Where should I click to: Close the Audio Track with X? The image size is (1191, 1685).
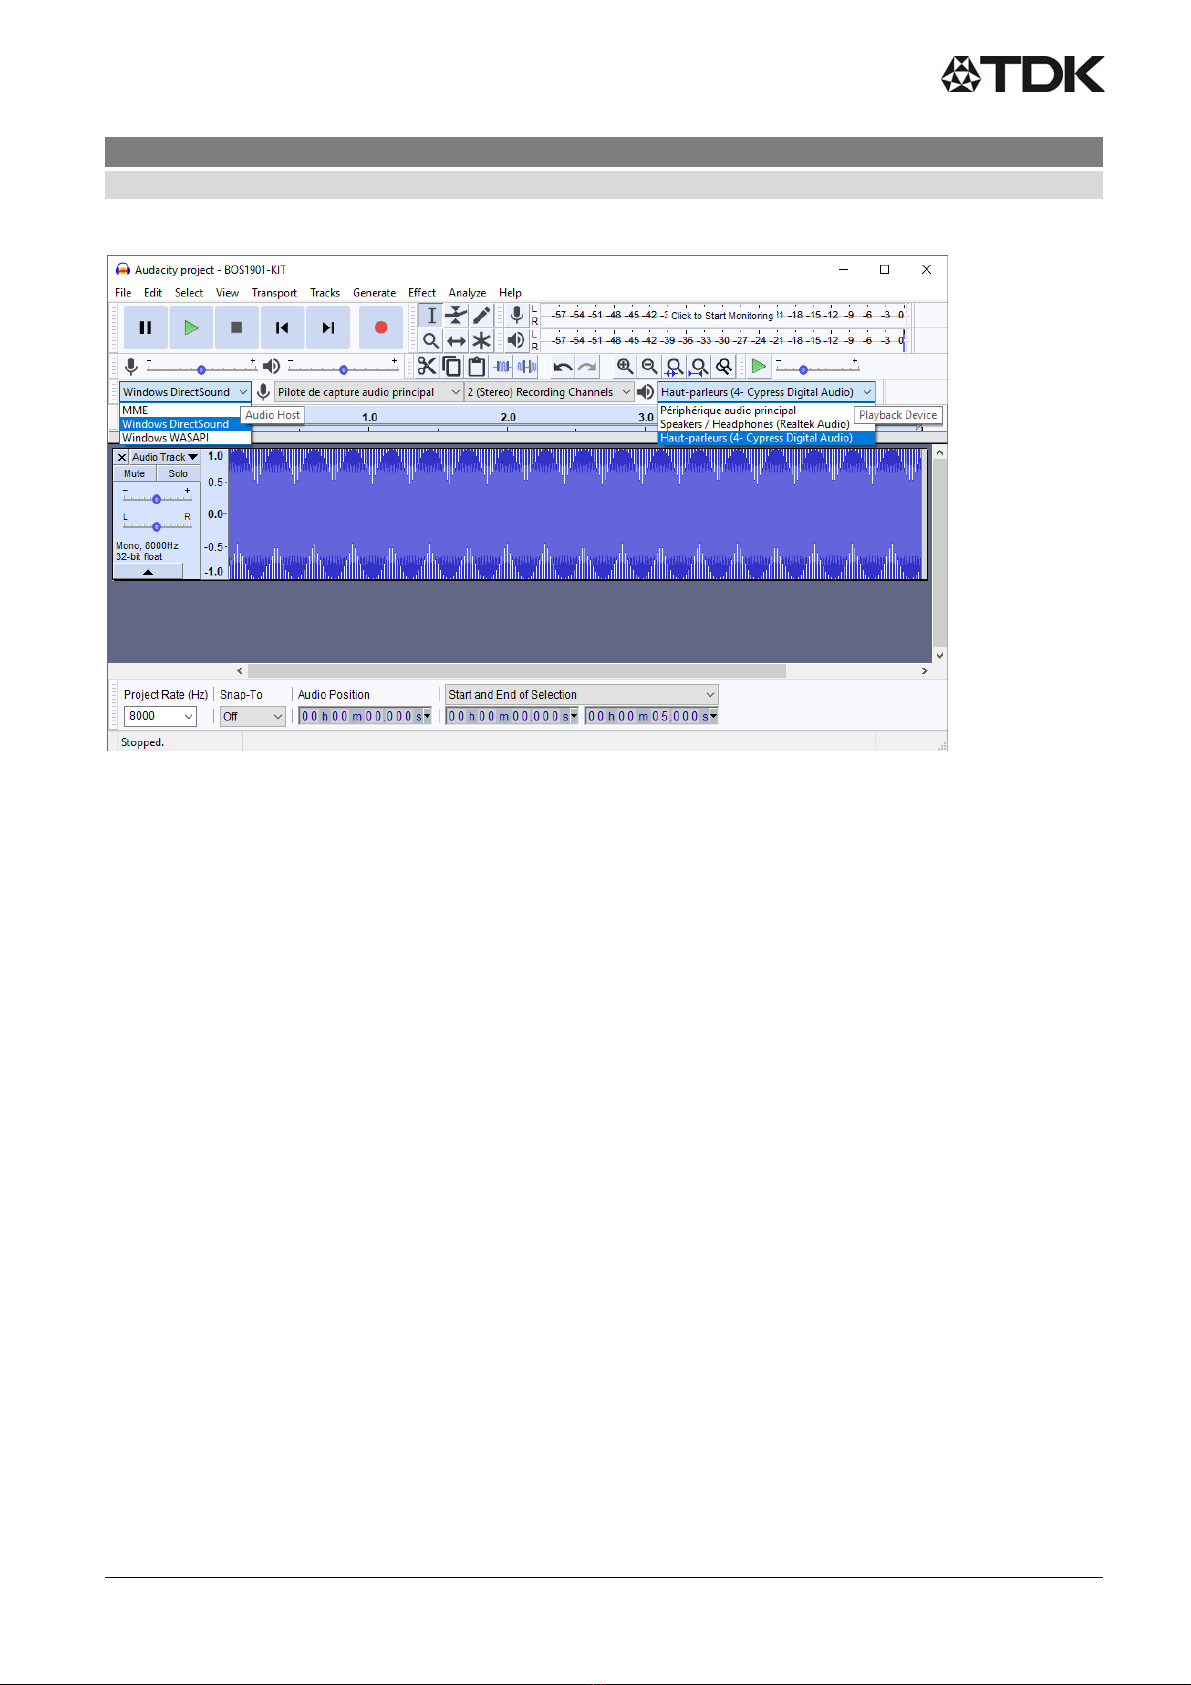pyautogui.click(x=122, y=457)
